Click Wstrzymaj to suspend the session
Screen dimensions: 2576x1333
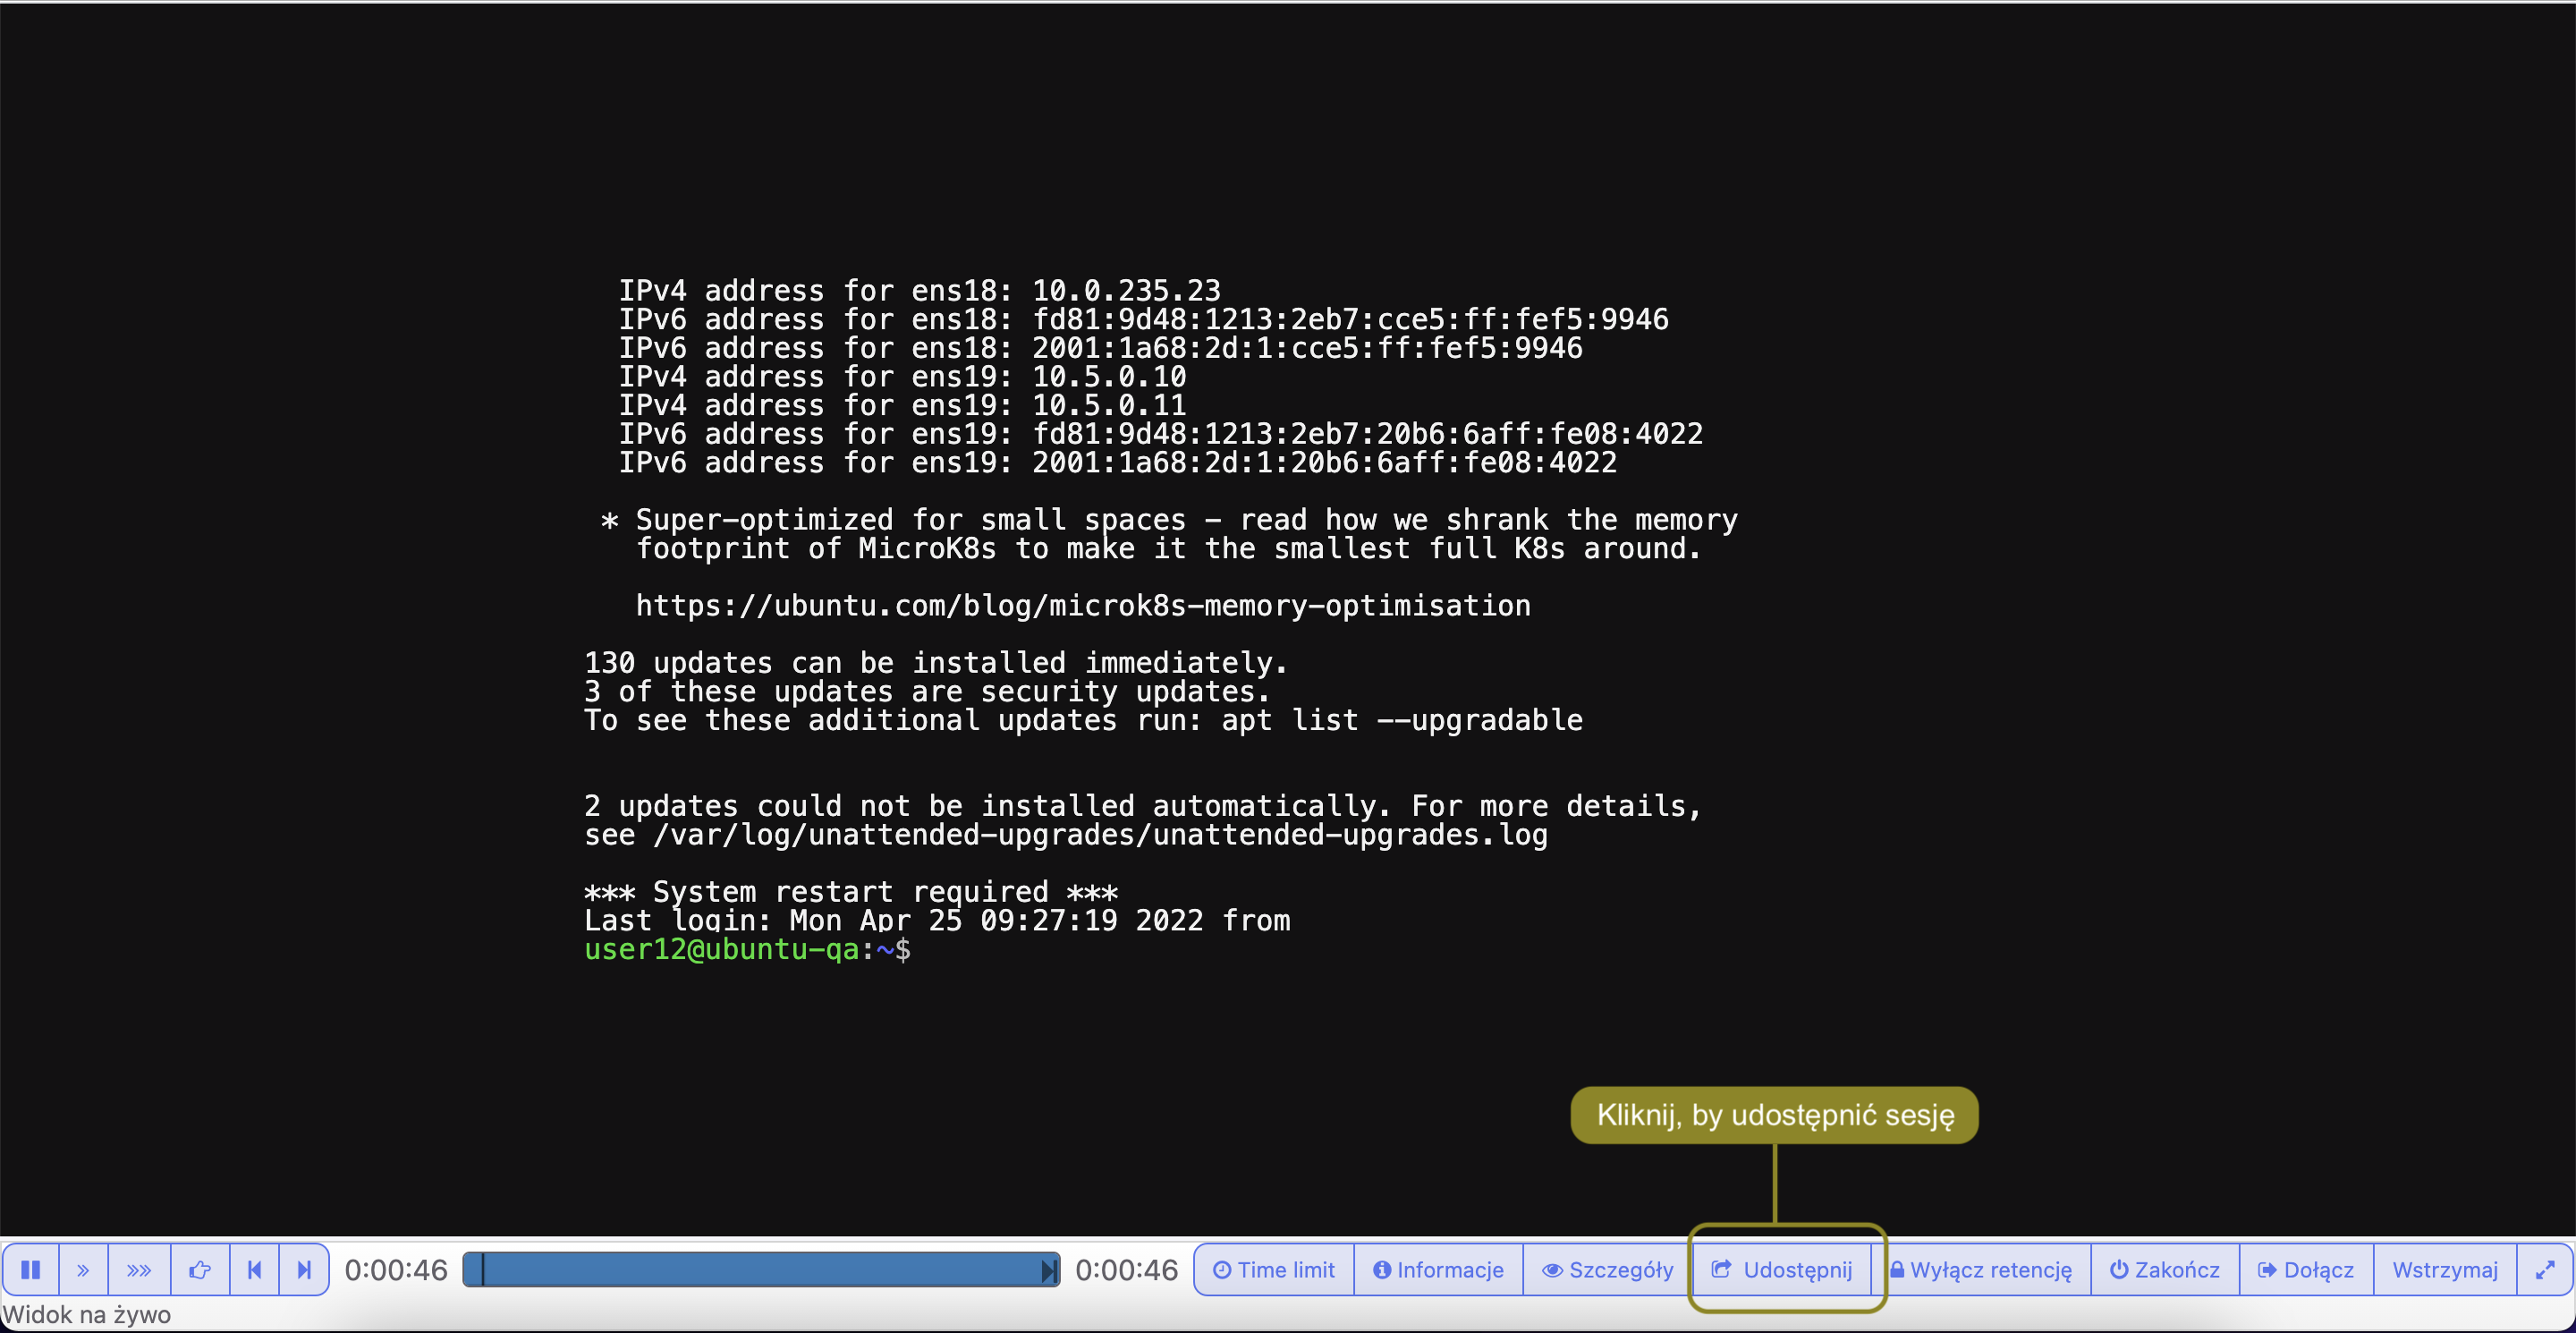(x=2445, y=1269)
